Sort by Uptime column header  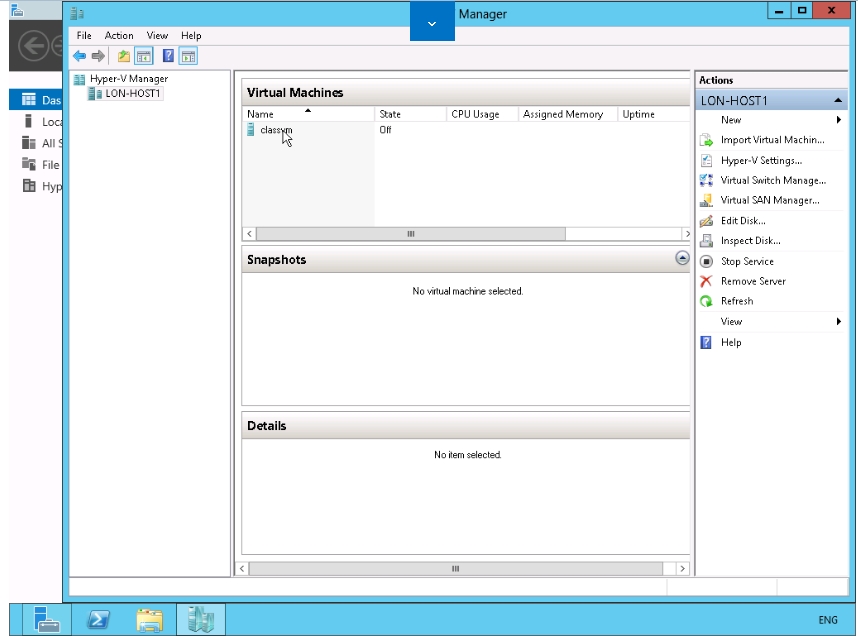click(x=653, y=114)
